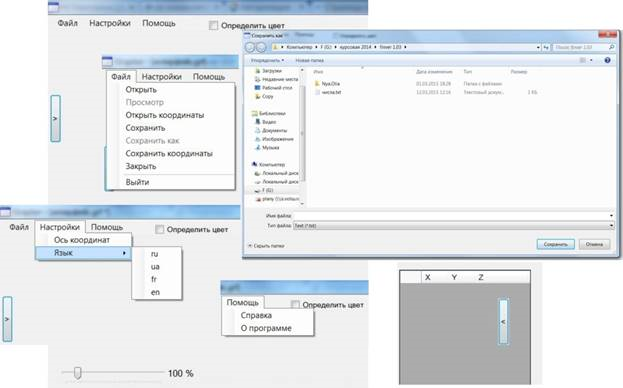Tick Определить цвет checkbox next to Помощь tab
The width and height of the screenshot is (623, 388).
(295, 305)
